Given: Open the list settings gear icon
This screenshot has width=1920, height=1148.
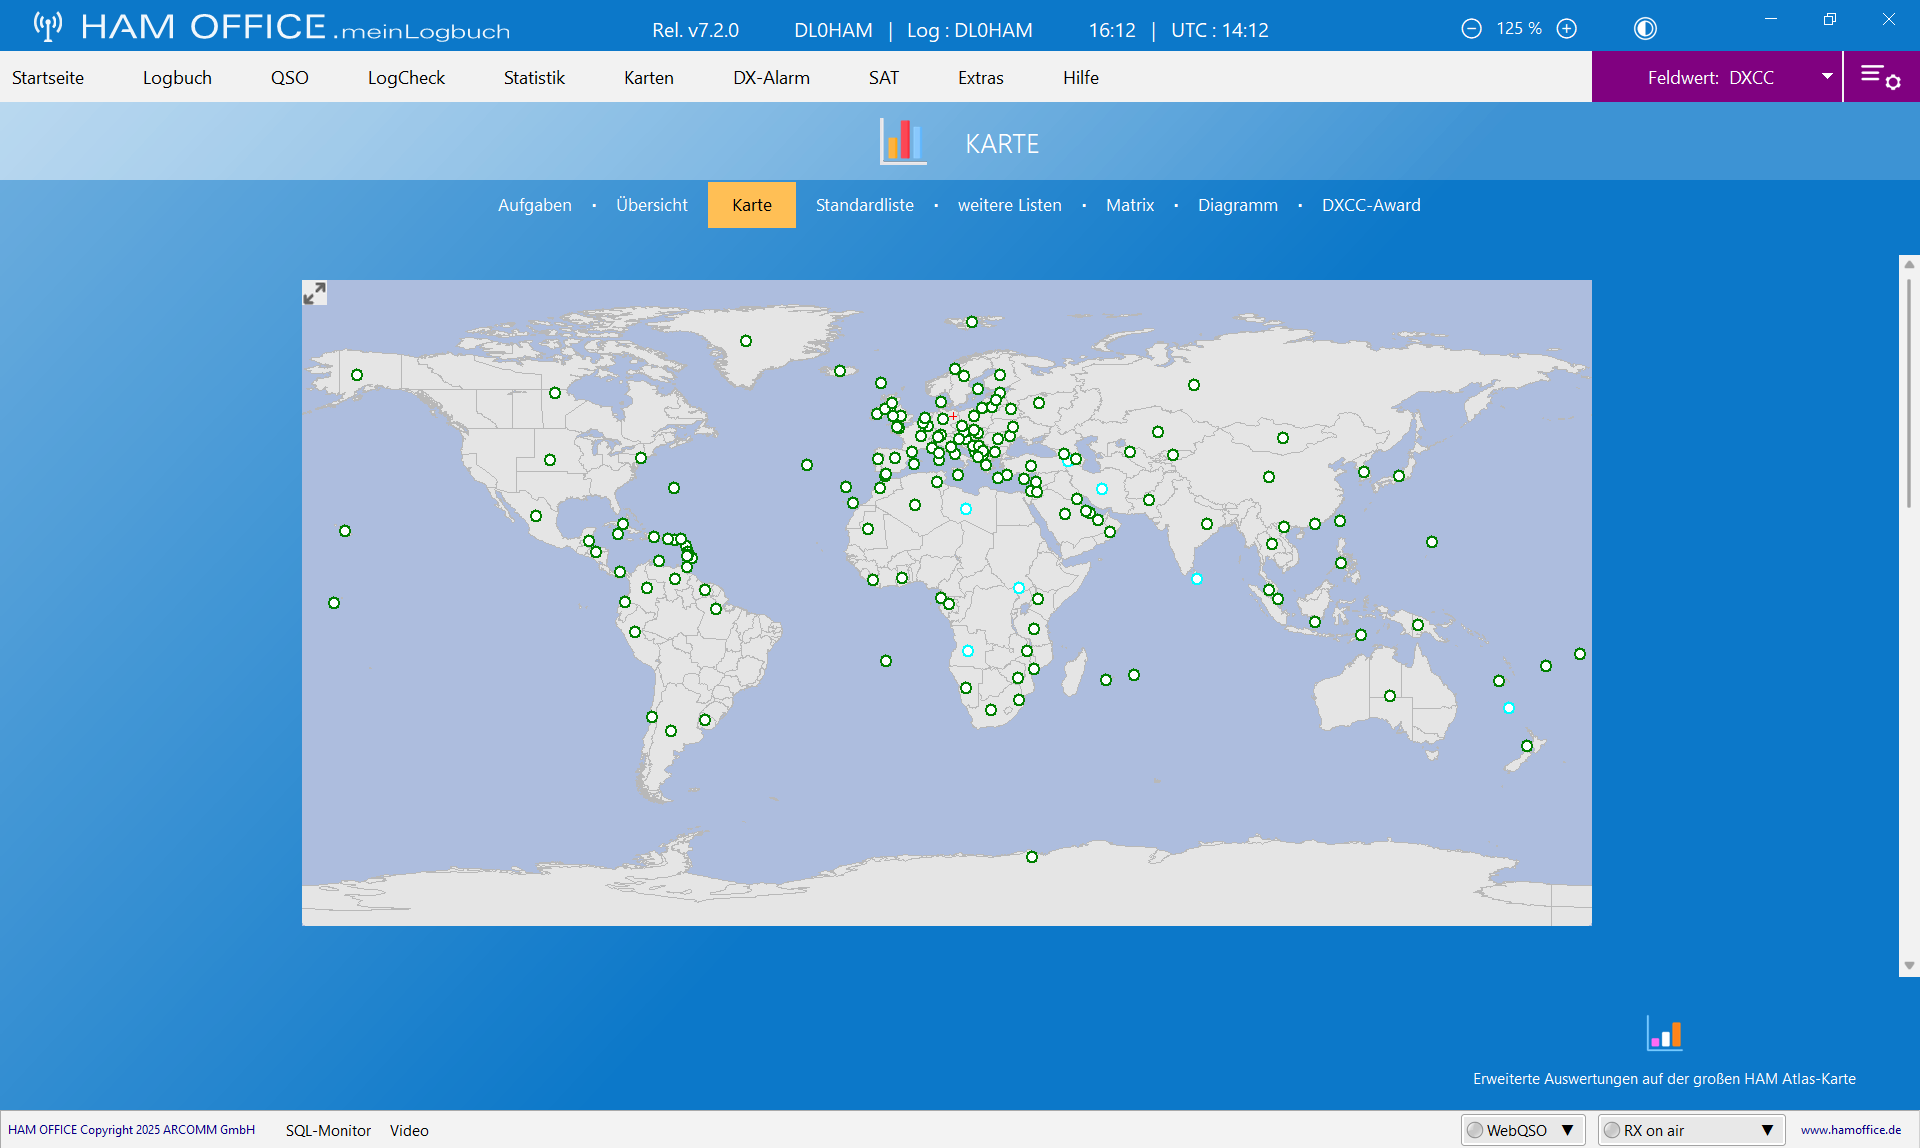Looking at the screenshot, I should pos(1880,77).
